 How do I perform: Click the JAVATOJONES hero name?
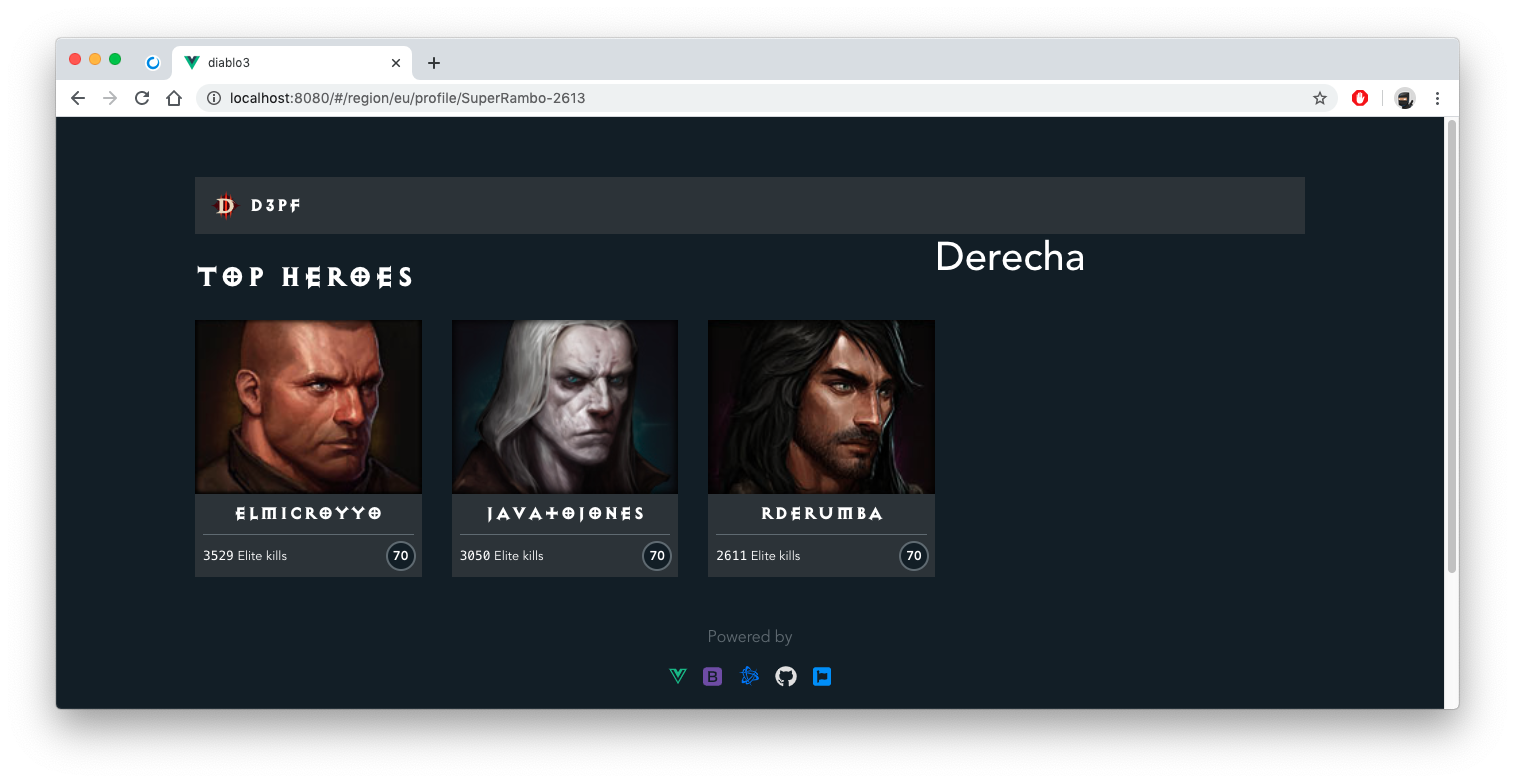pos(565,514)
